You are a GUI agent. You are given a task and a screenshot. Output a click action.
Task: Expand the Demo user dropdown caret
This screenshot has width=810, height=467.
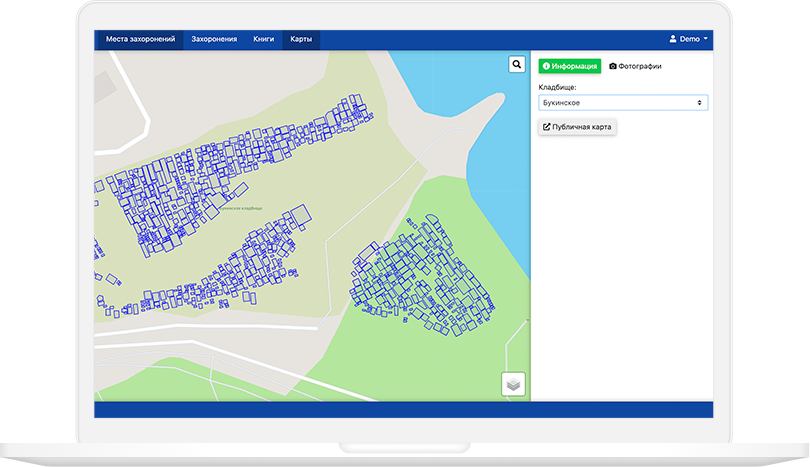706,39
